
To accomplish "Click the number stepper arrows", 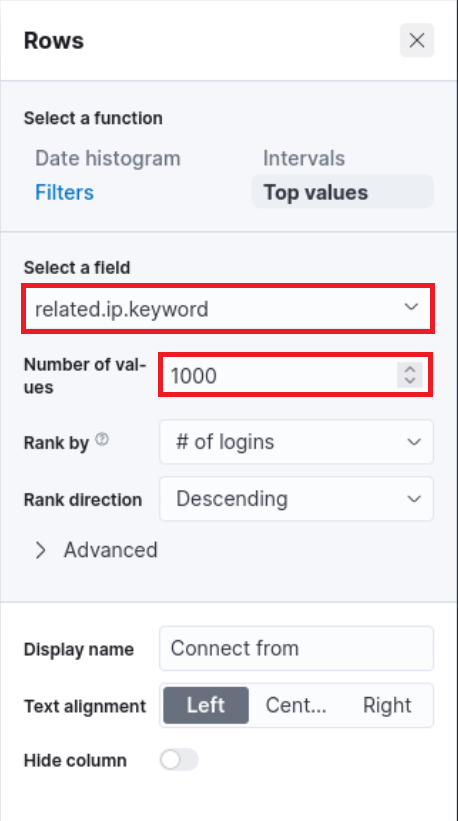I will (410, 375).
